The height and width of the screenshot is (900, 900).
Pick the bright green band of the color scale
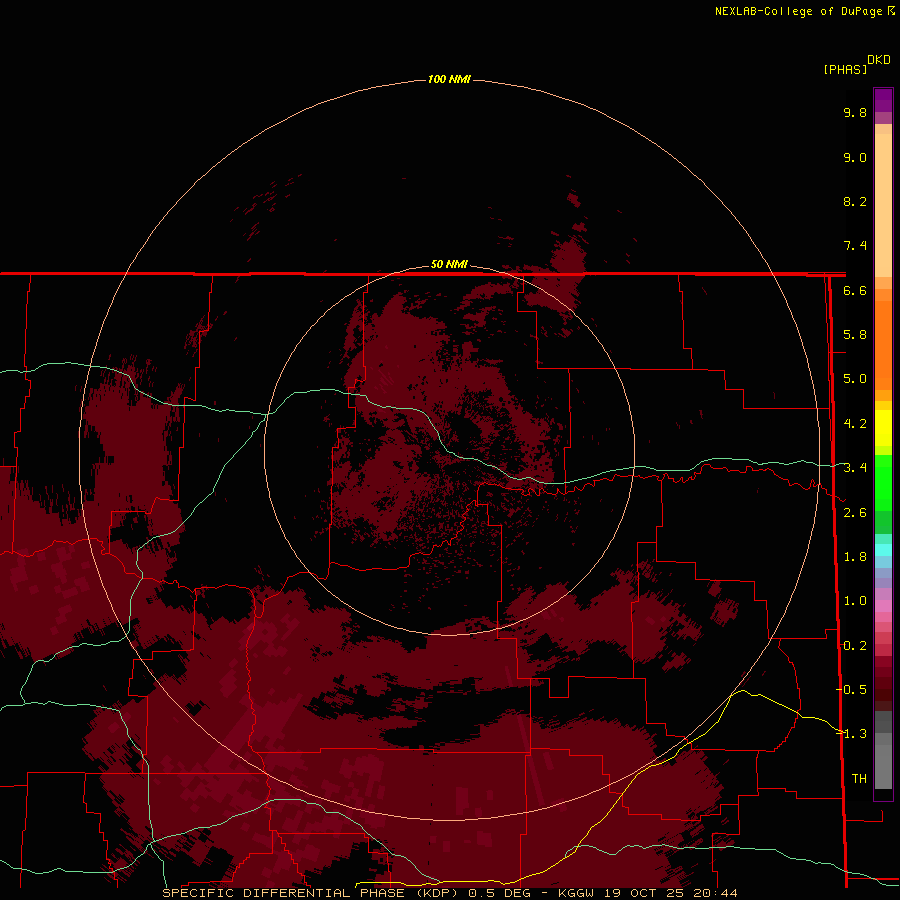[883, 482]
